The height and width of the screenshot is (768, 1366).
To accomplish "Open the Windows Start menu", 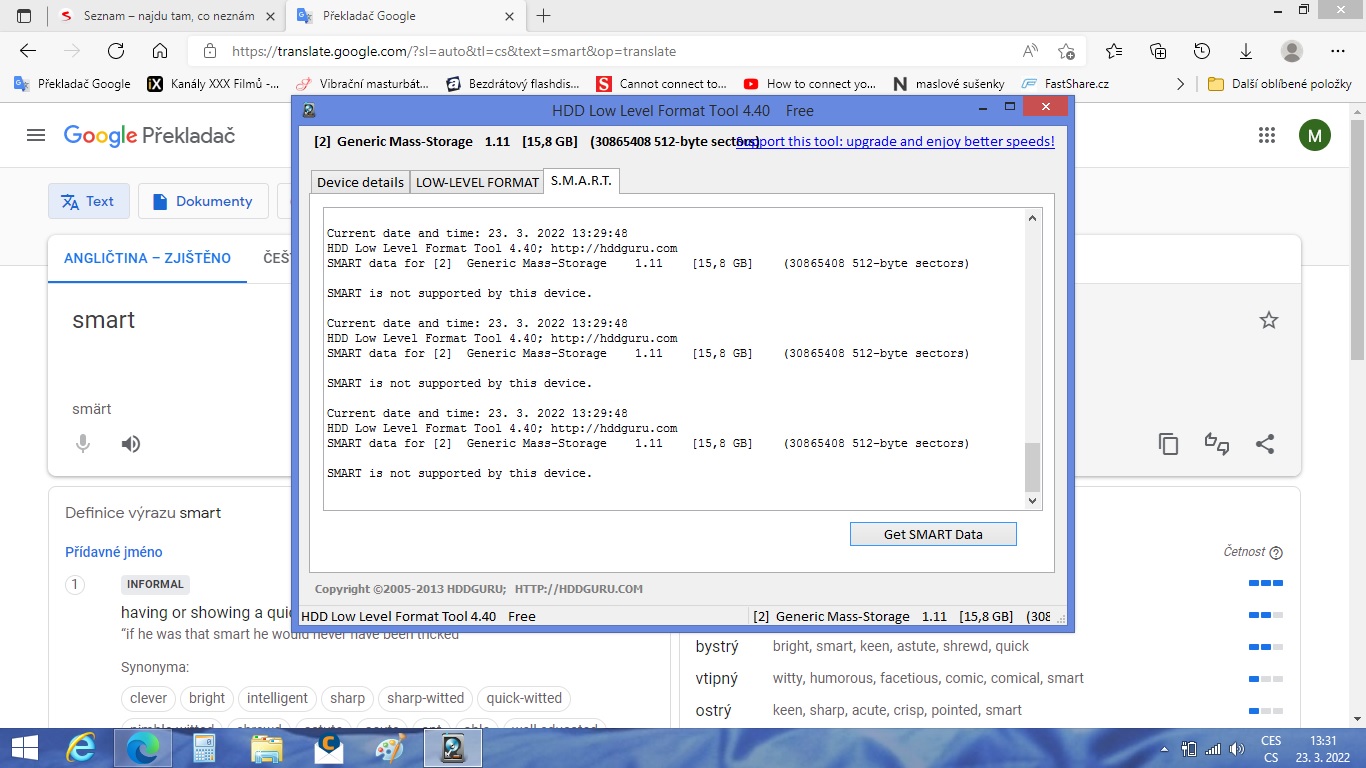I will point(24,748).
